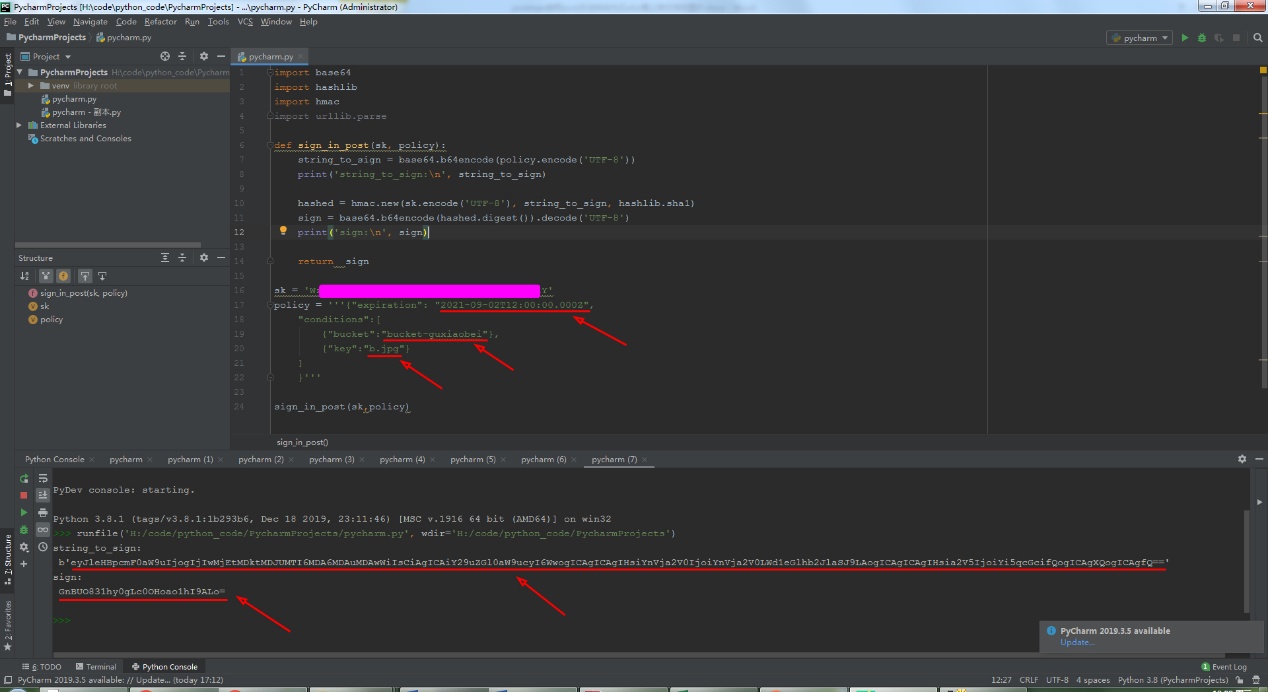
Task: Open console settings gear icon
Action: click(x=24, y=547)
